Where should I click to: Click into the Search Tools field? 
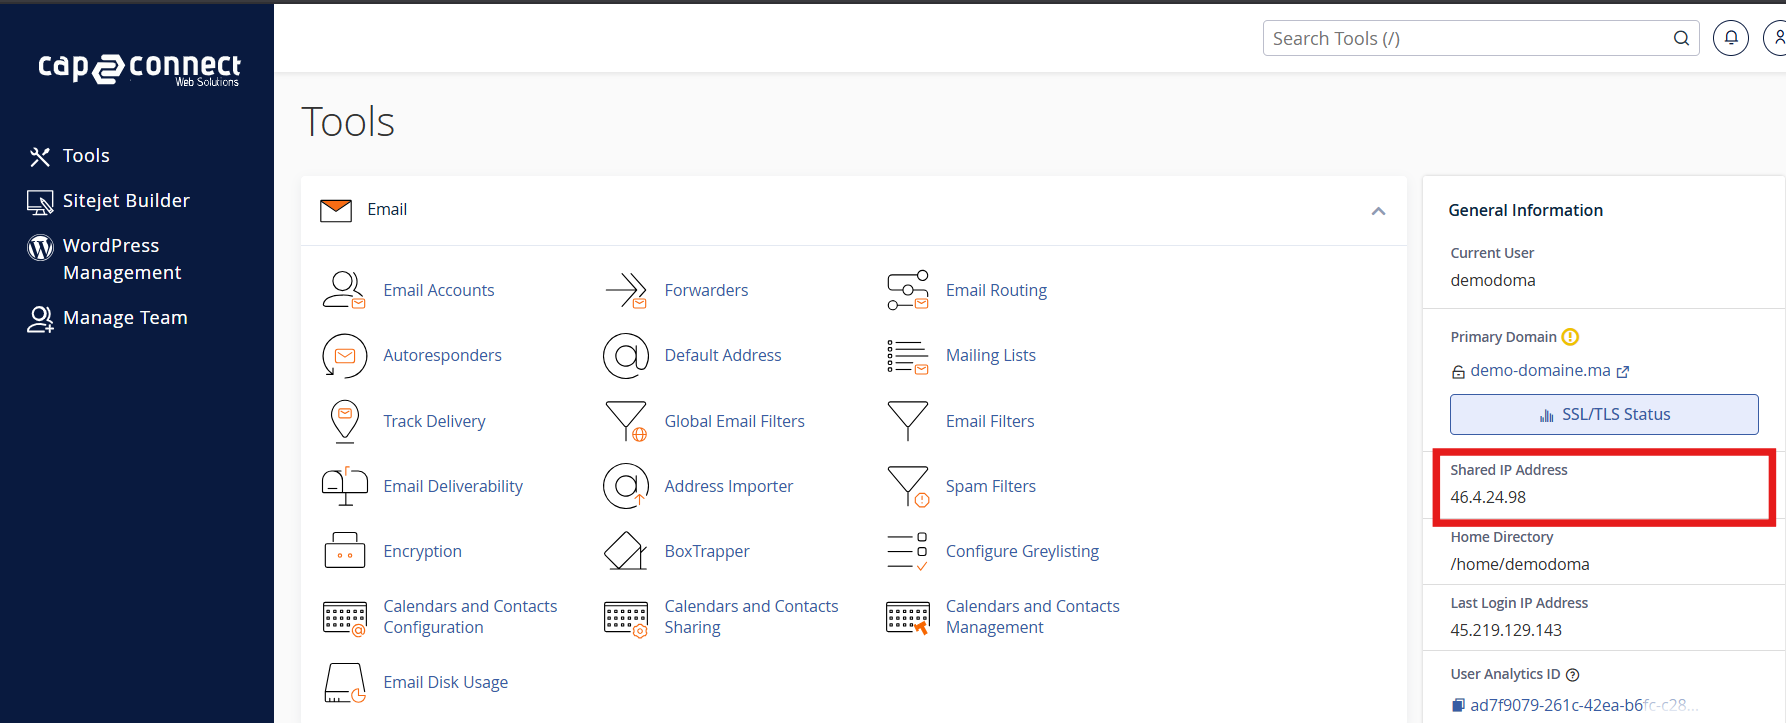[1465, 38]
